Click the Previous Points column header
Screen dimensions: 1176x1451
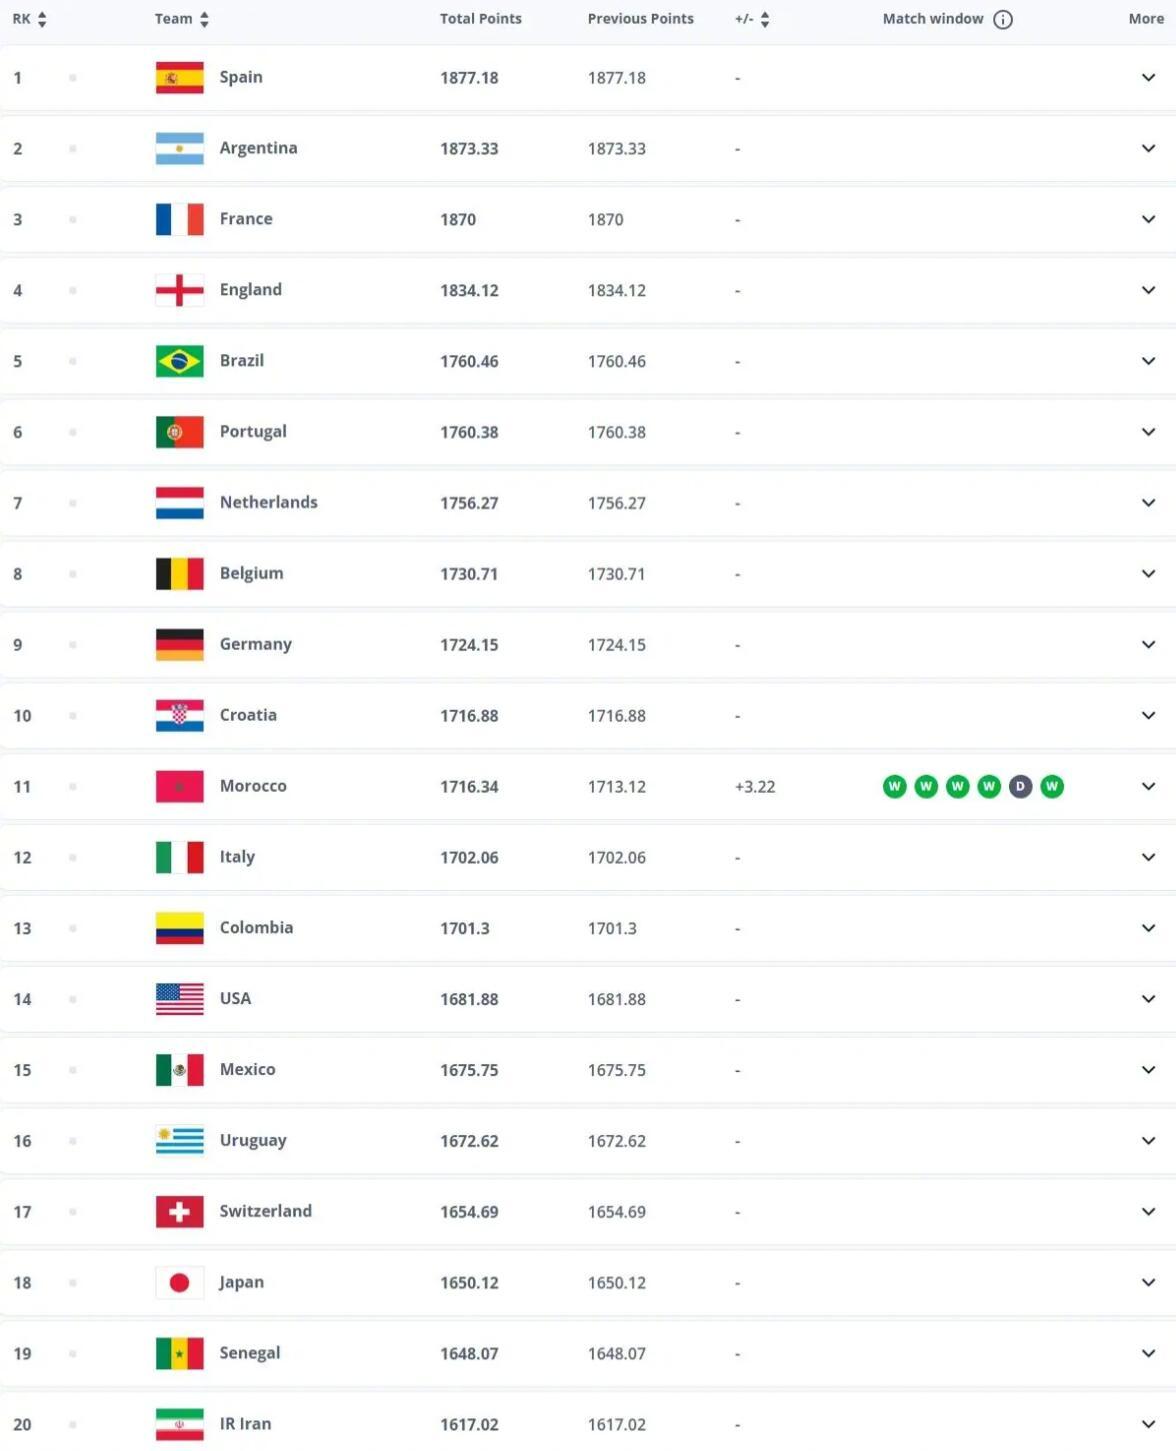640,19
